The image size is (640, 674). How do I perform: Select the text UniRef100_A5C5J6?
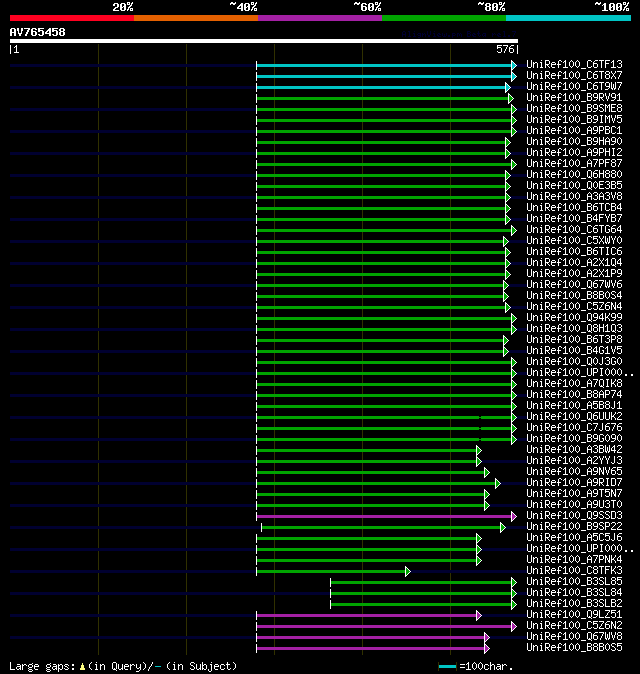coord(574,538)
